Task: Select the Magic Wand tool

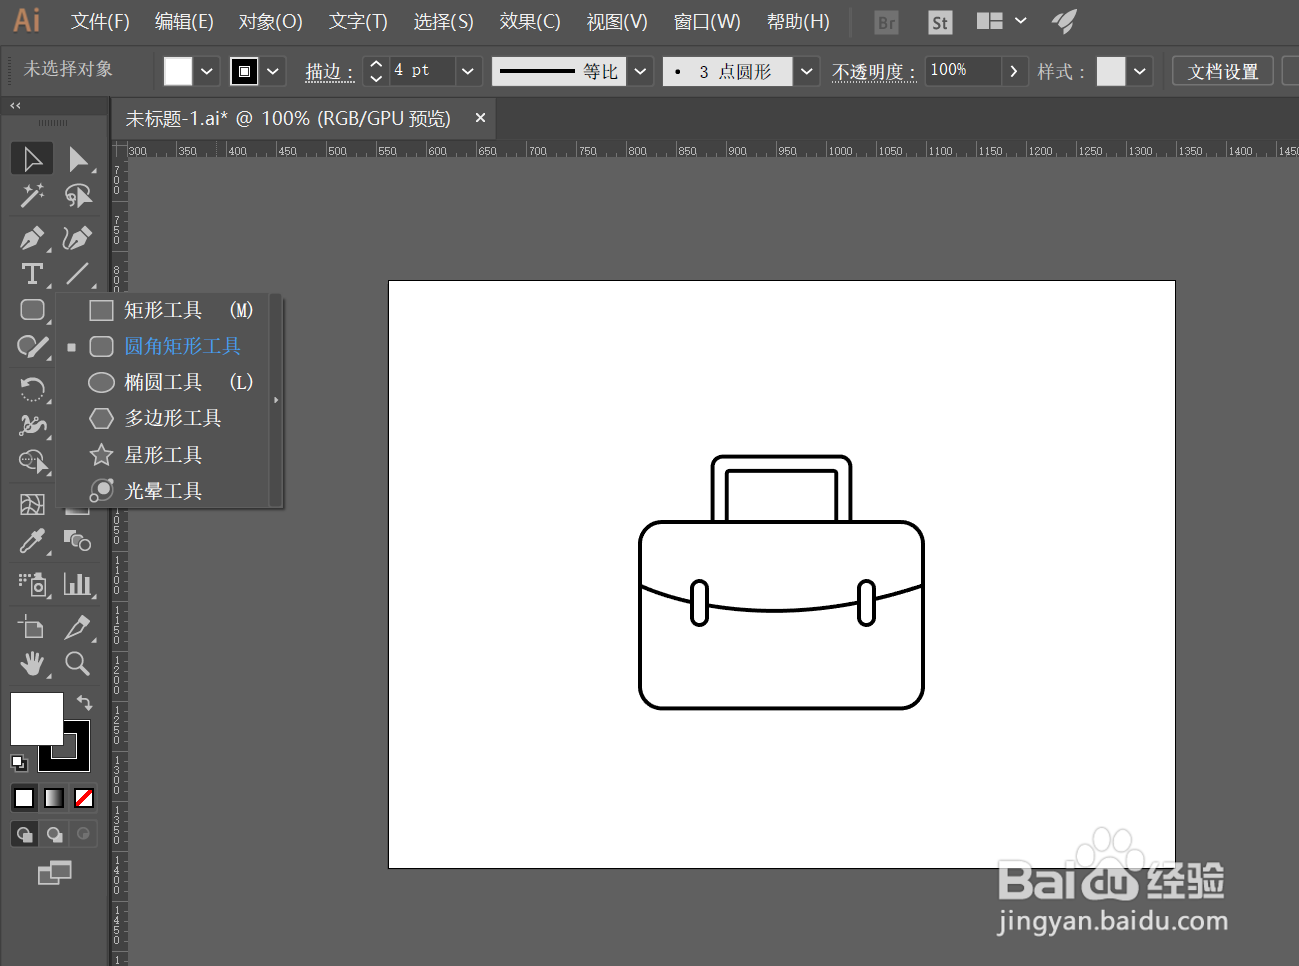Action: pyautogui.click(x=32, y=196)
